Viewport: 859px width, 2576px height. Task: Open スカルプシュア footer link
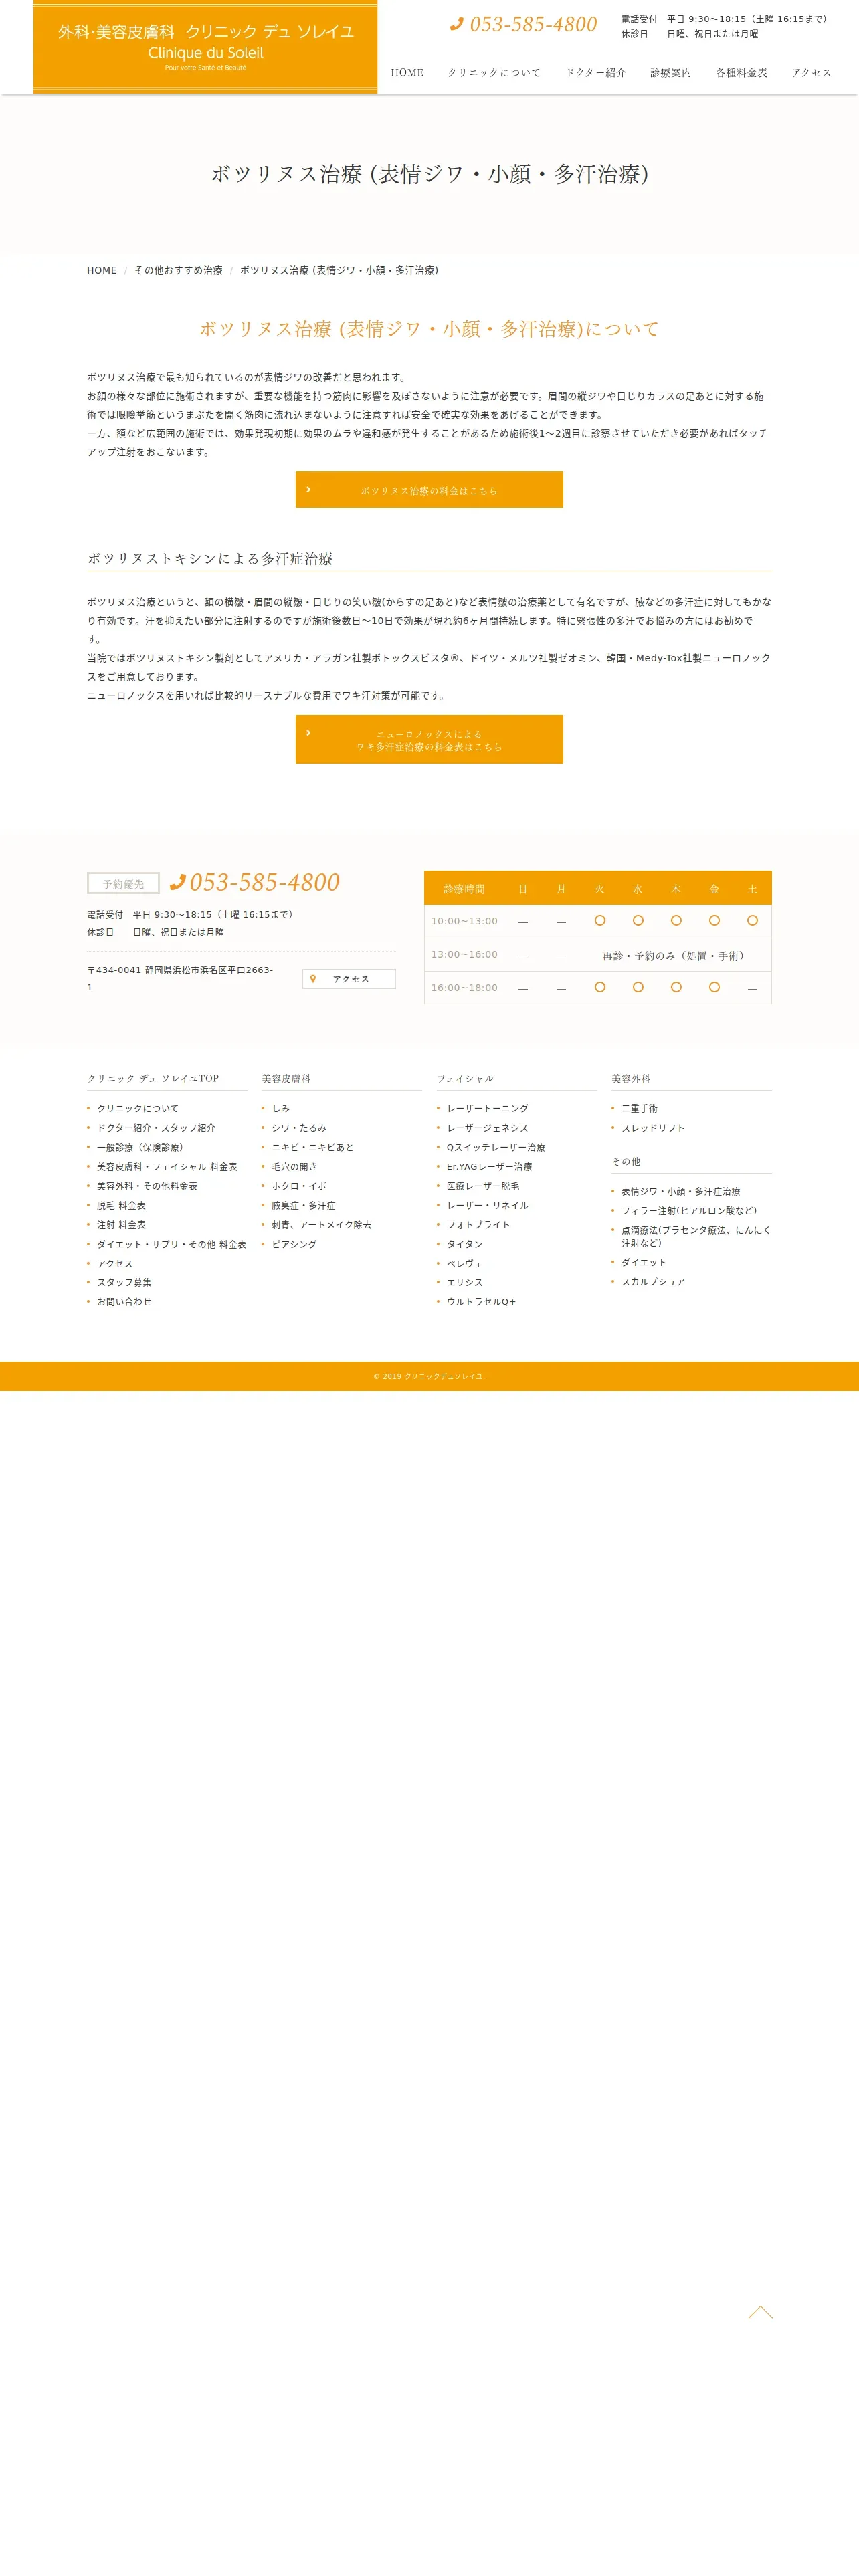click(653, 1281)
